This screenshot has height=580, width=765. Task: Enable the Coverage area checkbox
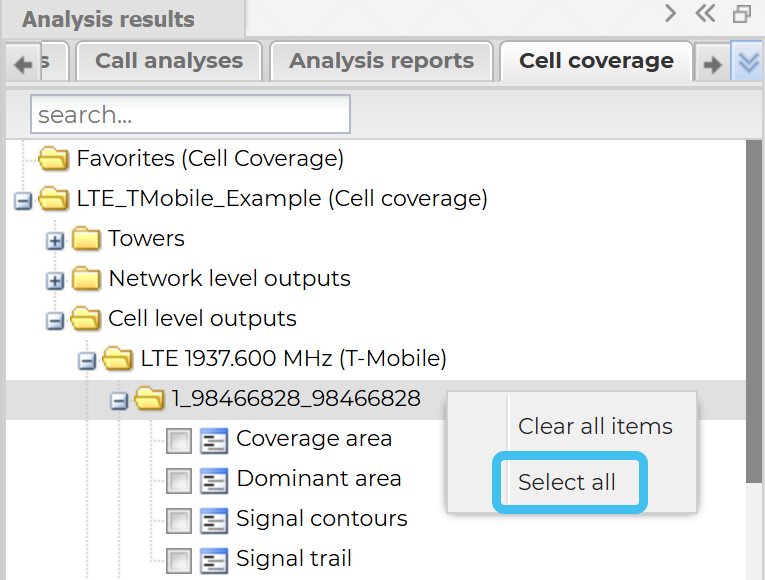tap(179, 440)
